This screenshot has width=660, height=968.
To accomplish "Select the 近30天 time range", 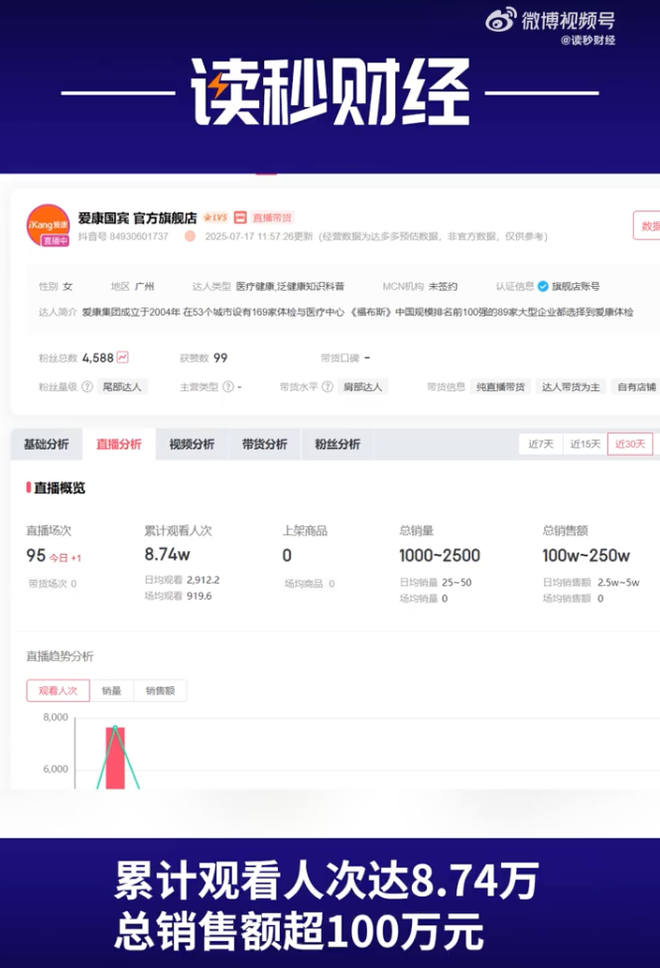I will [630, 444].
